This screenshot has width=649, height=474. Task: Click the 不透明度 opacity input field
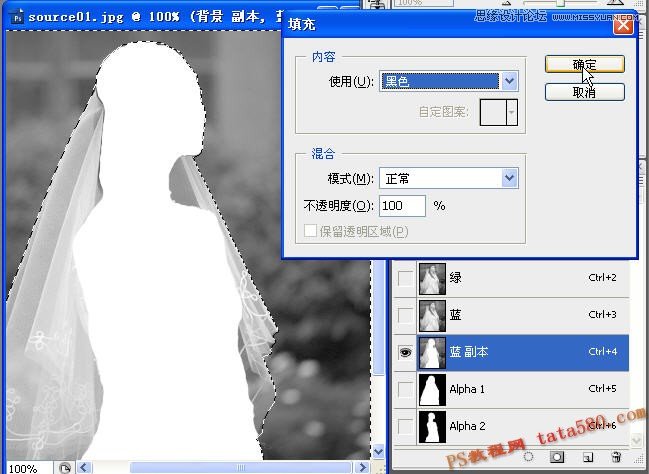click(x=402, y=206)
